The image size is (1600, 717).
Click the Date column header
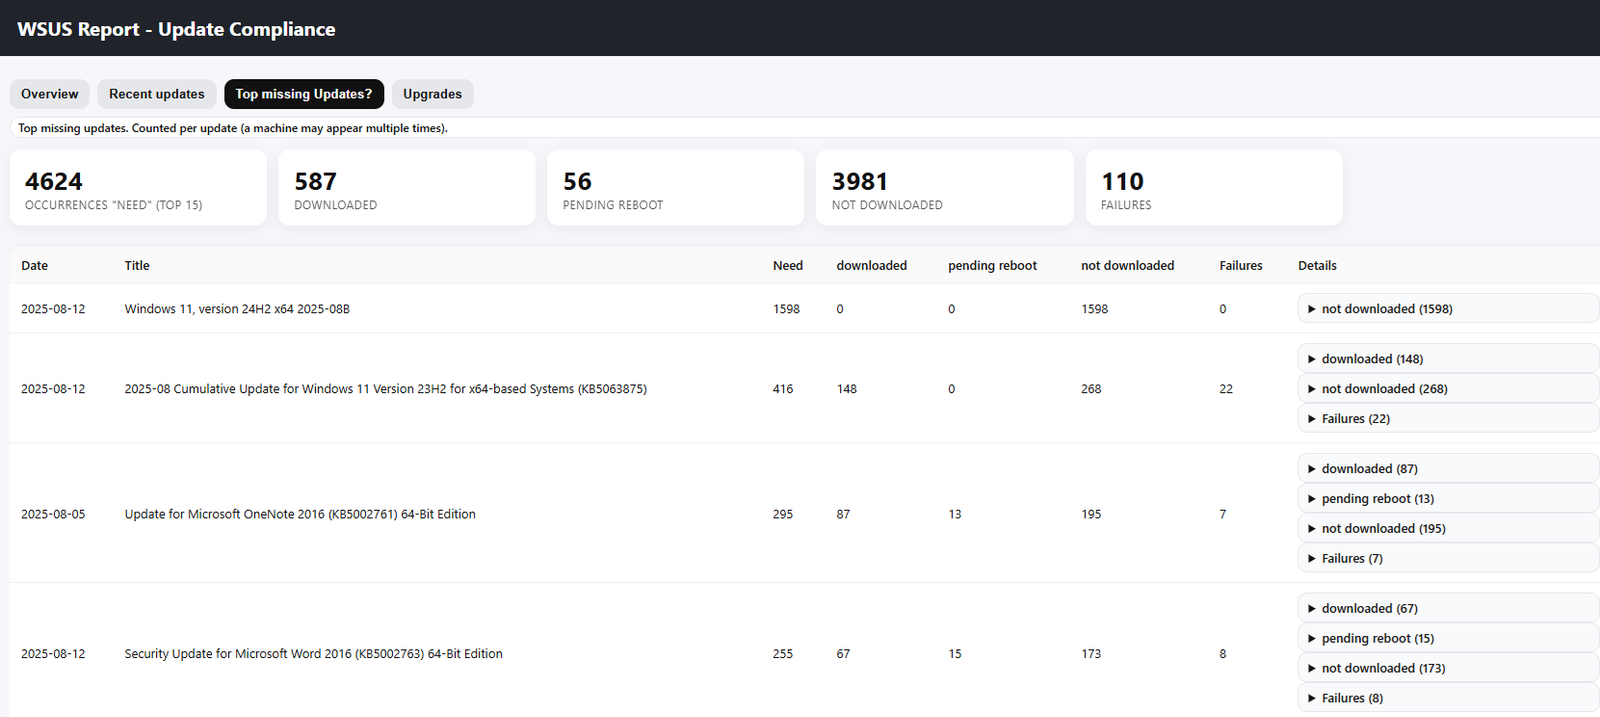coord(35,266)
